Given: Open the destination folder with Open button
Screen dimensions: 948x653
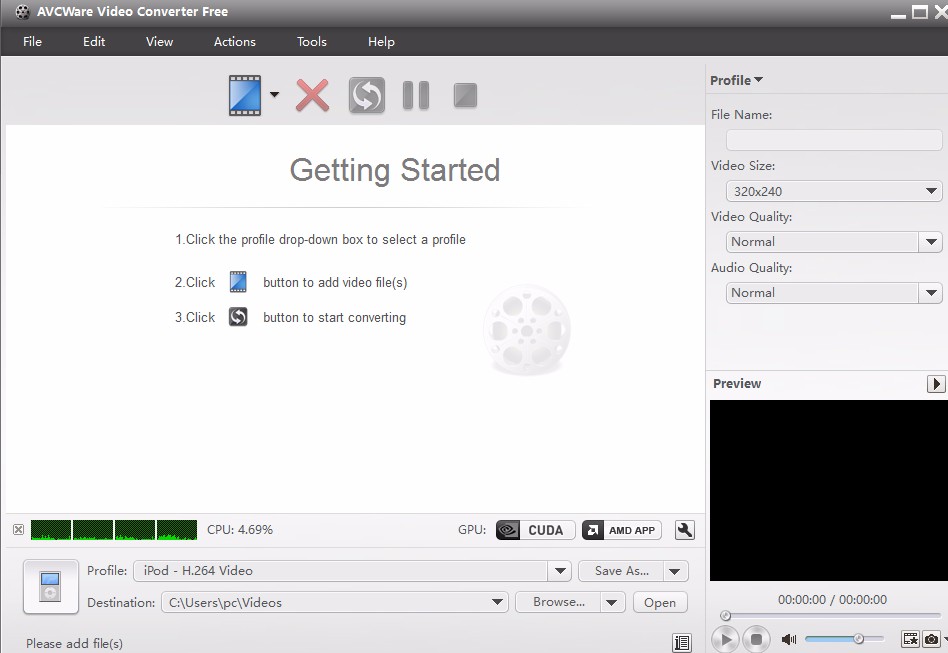Looking at the screenshot, I should click(659, 602).
